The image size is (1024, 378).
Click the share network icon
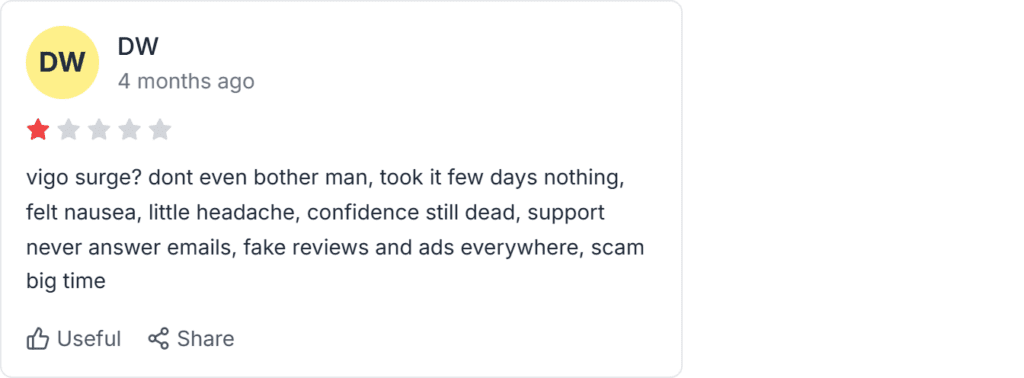[159, 338]
